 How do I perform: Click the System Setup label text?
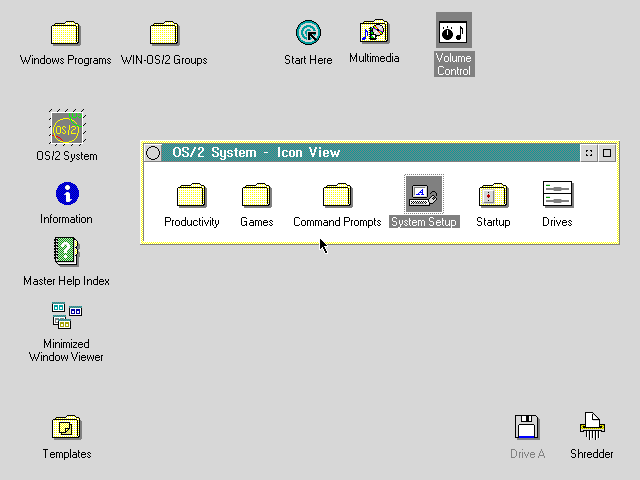click(x=424, y=222)
